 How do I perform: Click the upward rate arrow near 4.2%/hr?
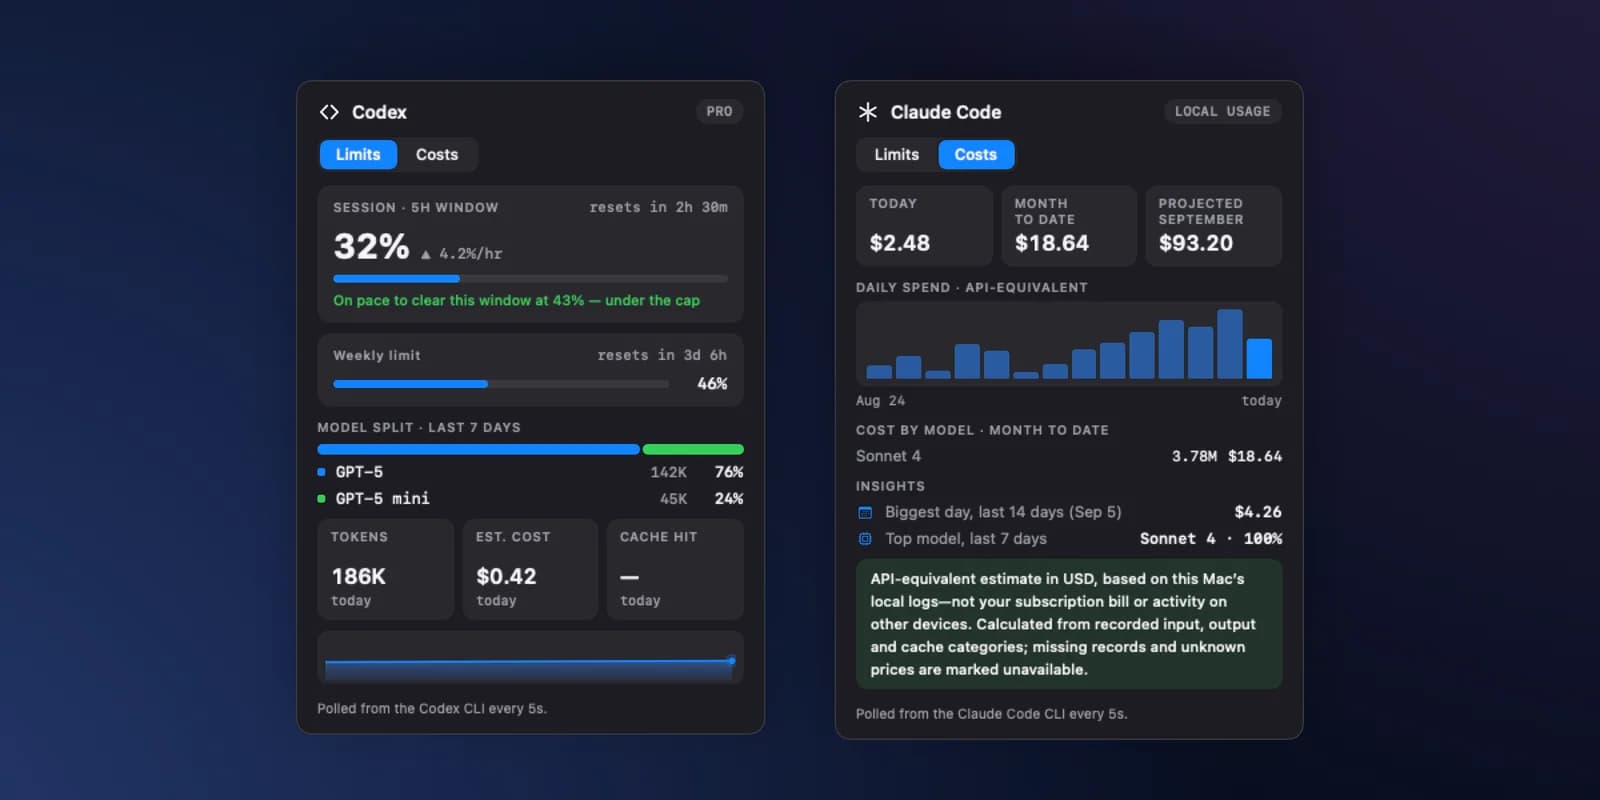[426, 255]
